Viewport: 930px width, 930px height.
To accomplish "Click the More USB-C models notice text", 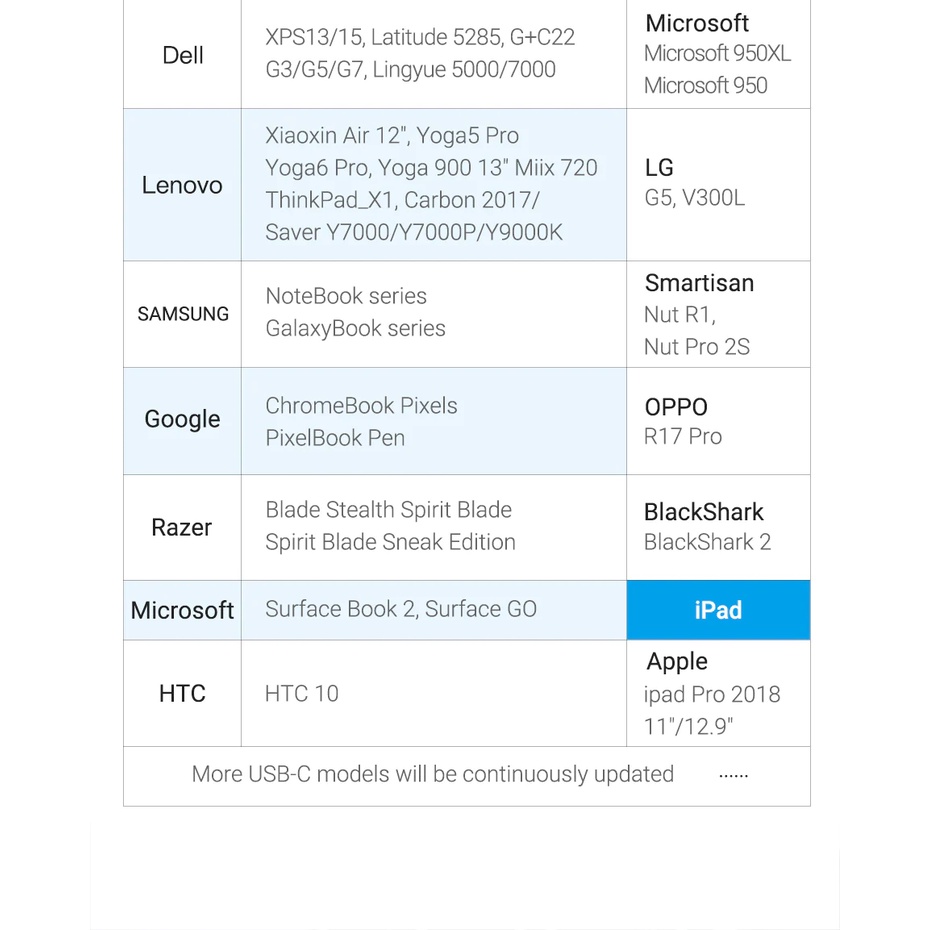I will 432,774.
